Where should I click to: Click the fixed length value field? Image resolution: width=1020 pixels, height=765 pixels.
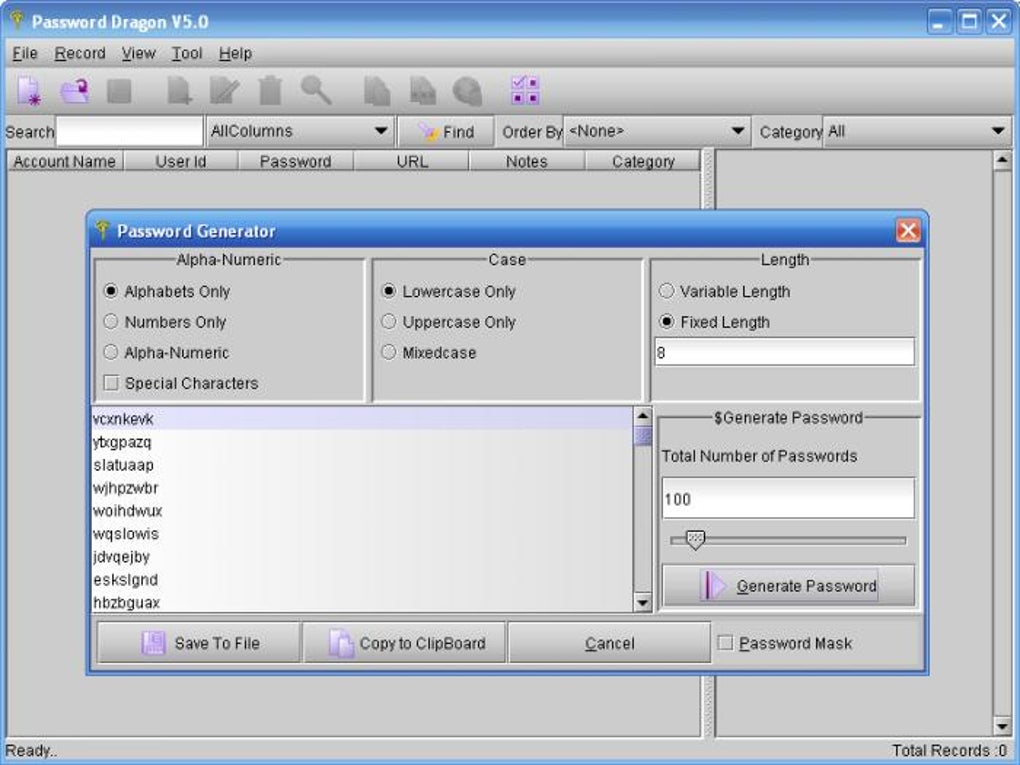785,352
